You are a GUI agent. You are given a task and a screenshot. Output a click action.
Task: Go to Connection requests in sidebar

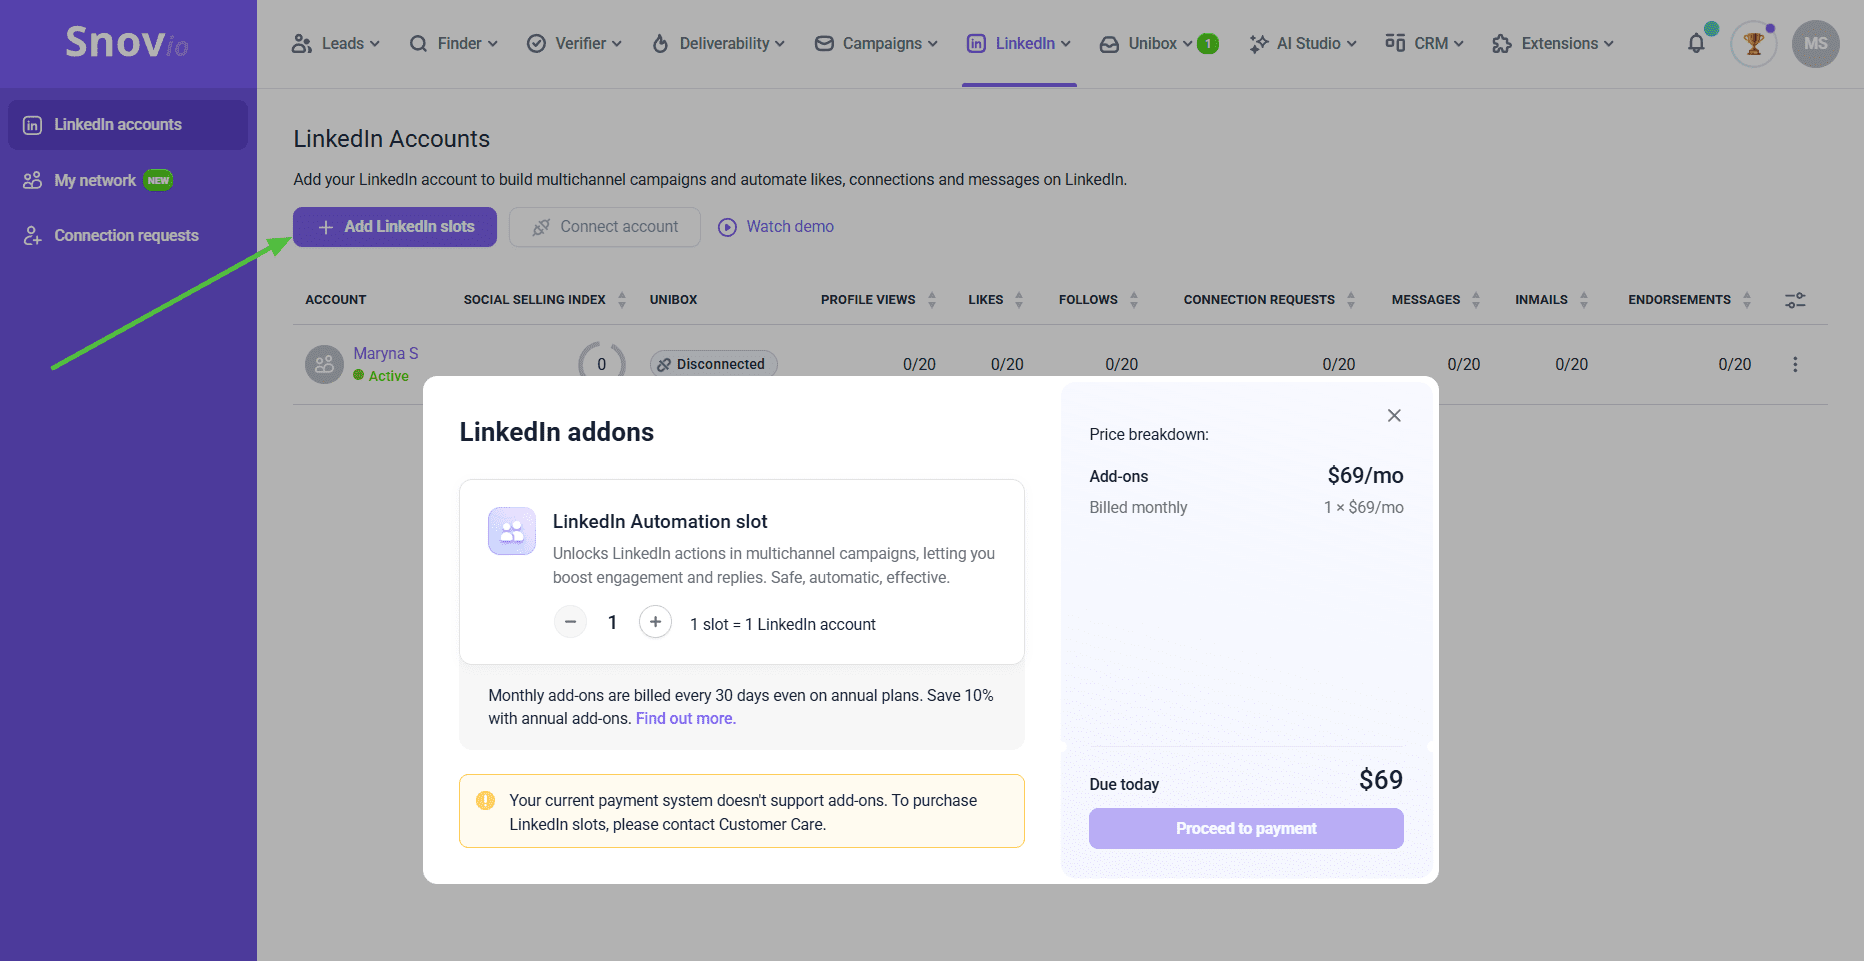pos(126,236)
